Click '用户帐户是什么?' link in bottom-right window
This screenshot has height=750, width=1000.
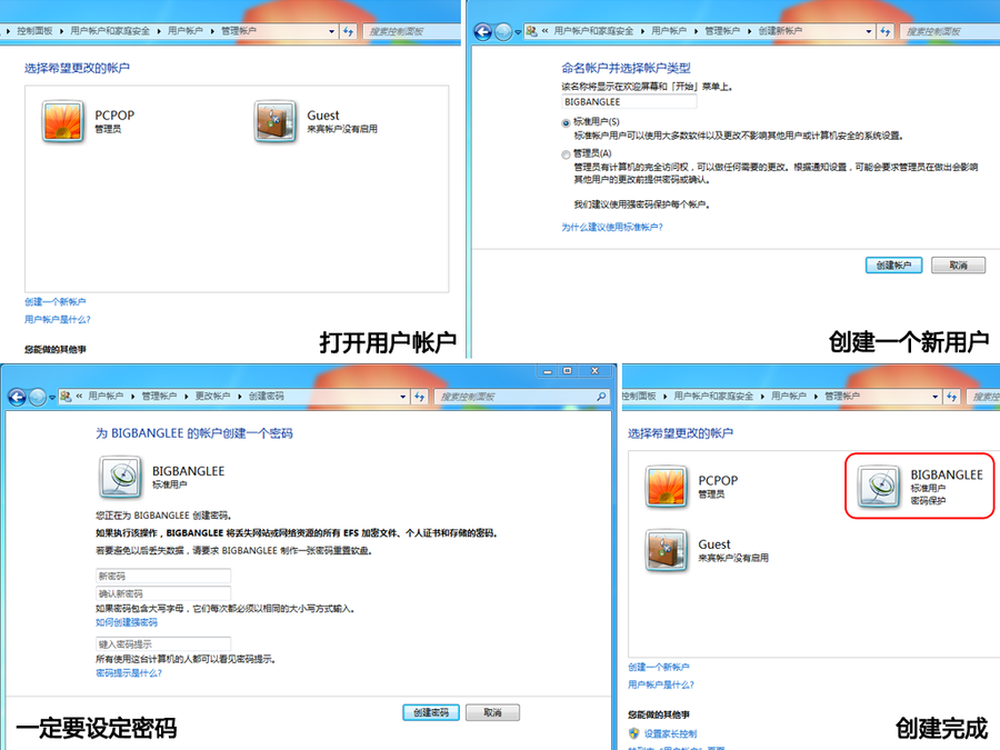pyautogui.click(x=661, y=685)
